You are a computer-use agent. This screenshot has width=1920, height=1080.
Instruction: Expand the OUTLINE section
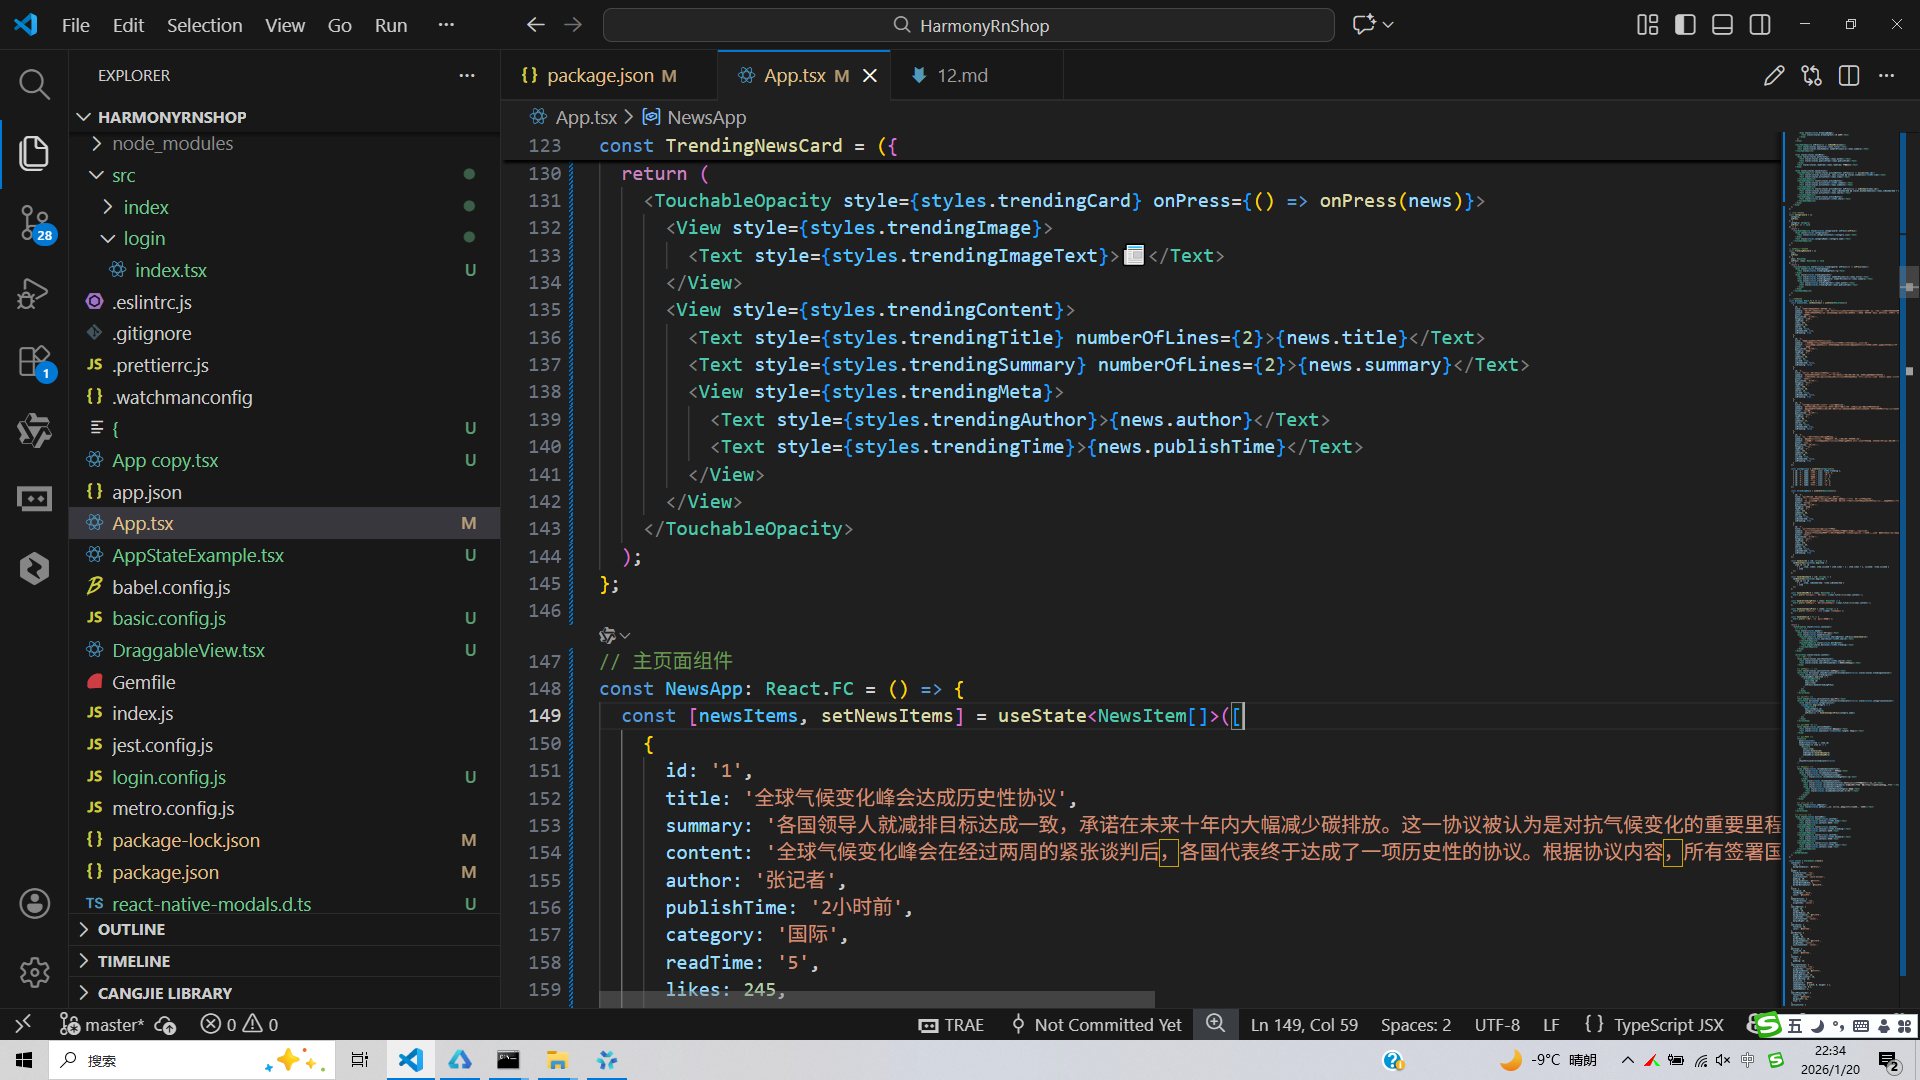[131, 929]
